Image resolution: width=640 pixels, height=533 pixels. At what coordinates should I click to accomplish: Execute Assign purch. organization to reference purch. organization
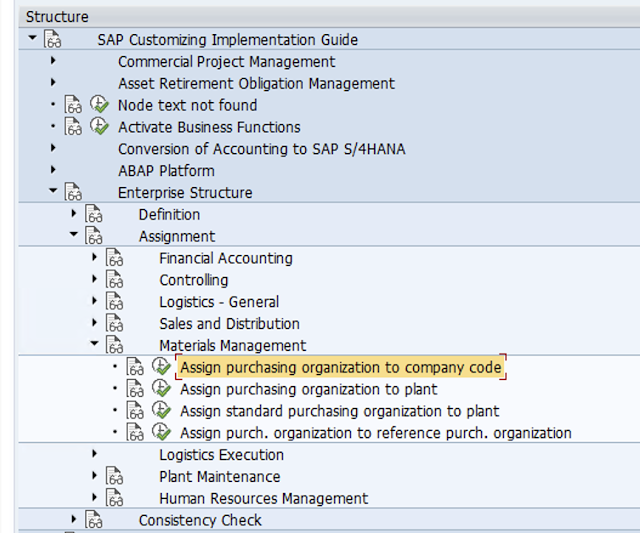point(161,431)
